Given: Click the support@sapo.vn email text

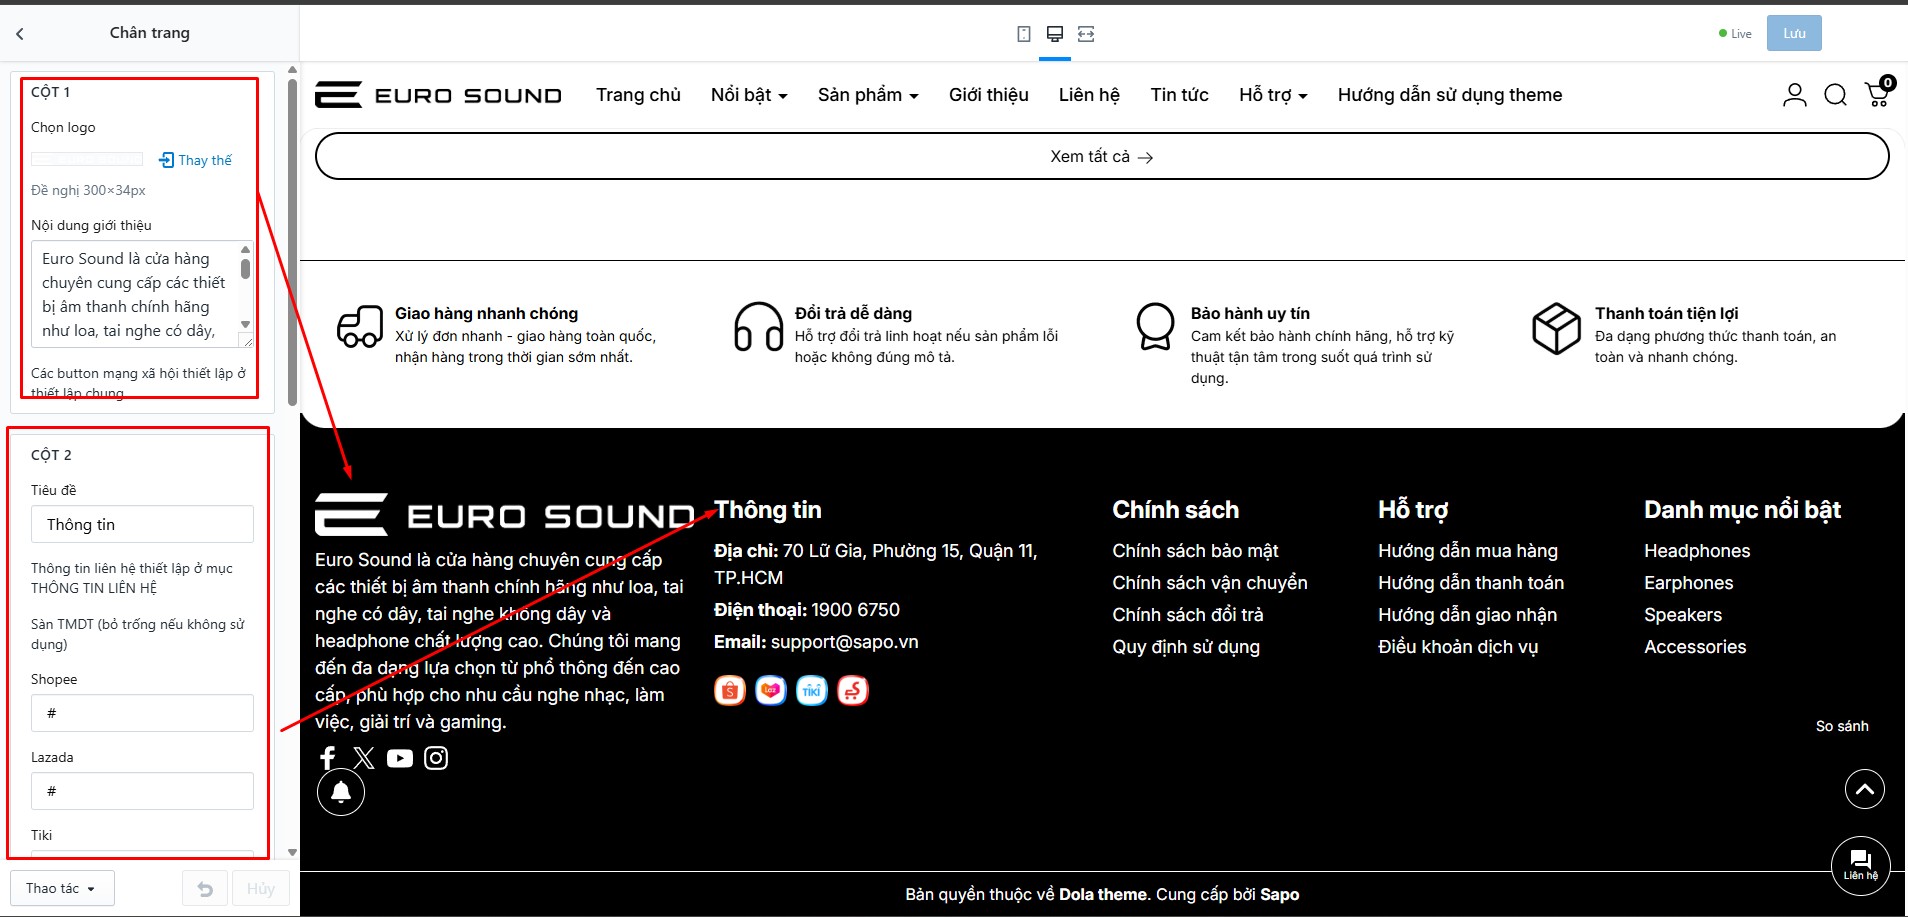Looking at the screenshot, I should point(845,642).
